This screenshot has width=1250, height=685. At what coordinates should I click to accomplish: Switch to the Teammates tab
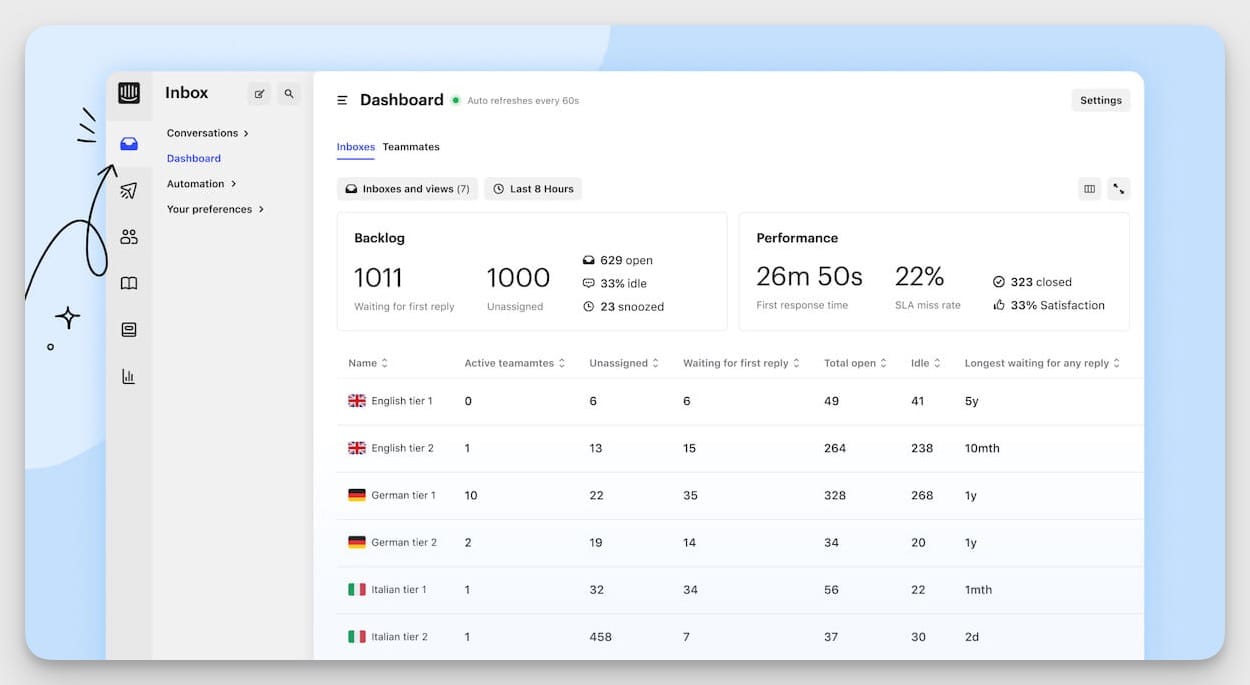pos(411,147)
